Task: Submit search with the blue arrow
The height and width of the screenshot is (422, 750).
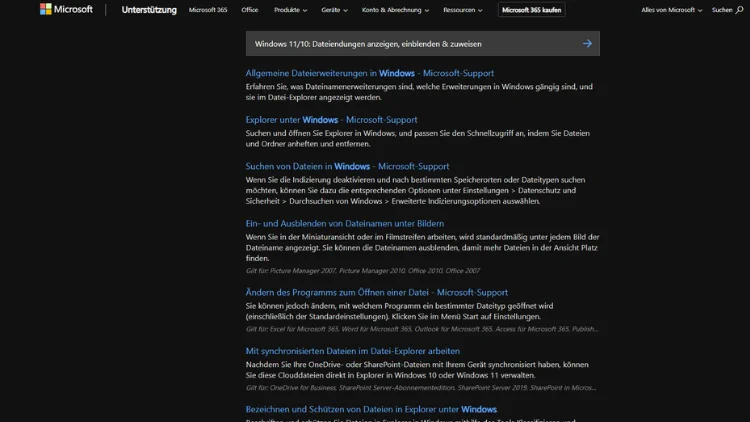Action: pos(587,44)
